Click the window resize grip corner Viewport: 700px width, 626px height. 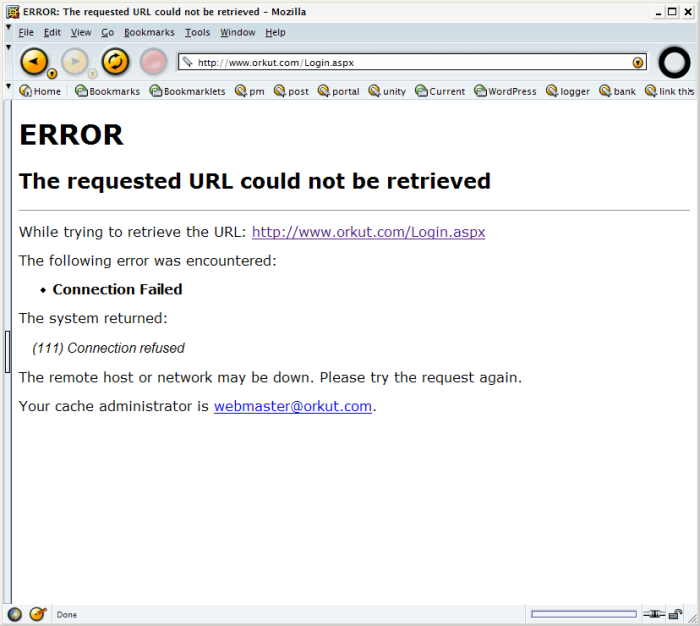pos(692,618)
